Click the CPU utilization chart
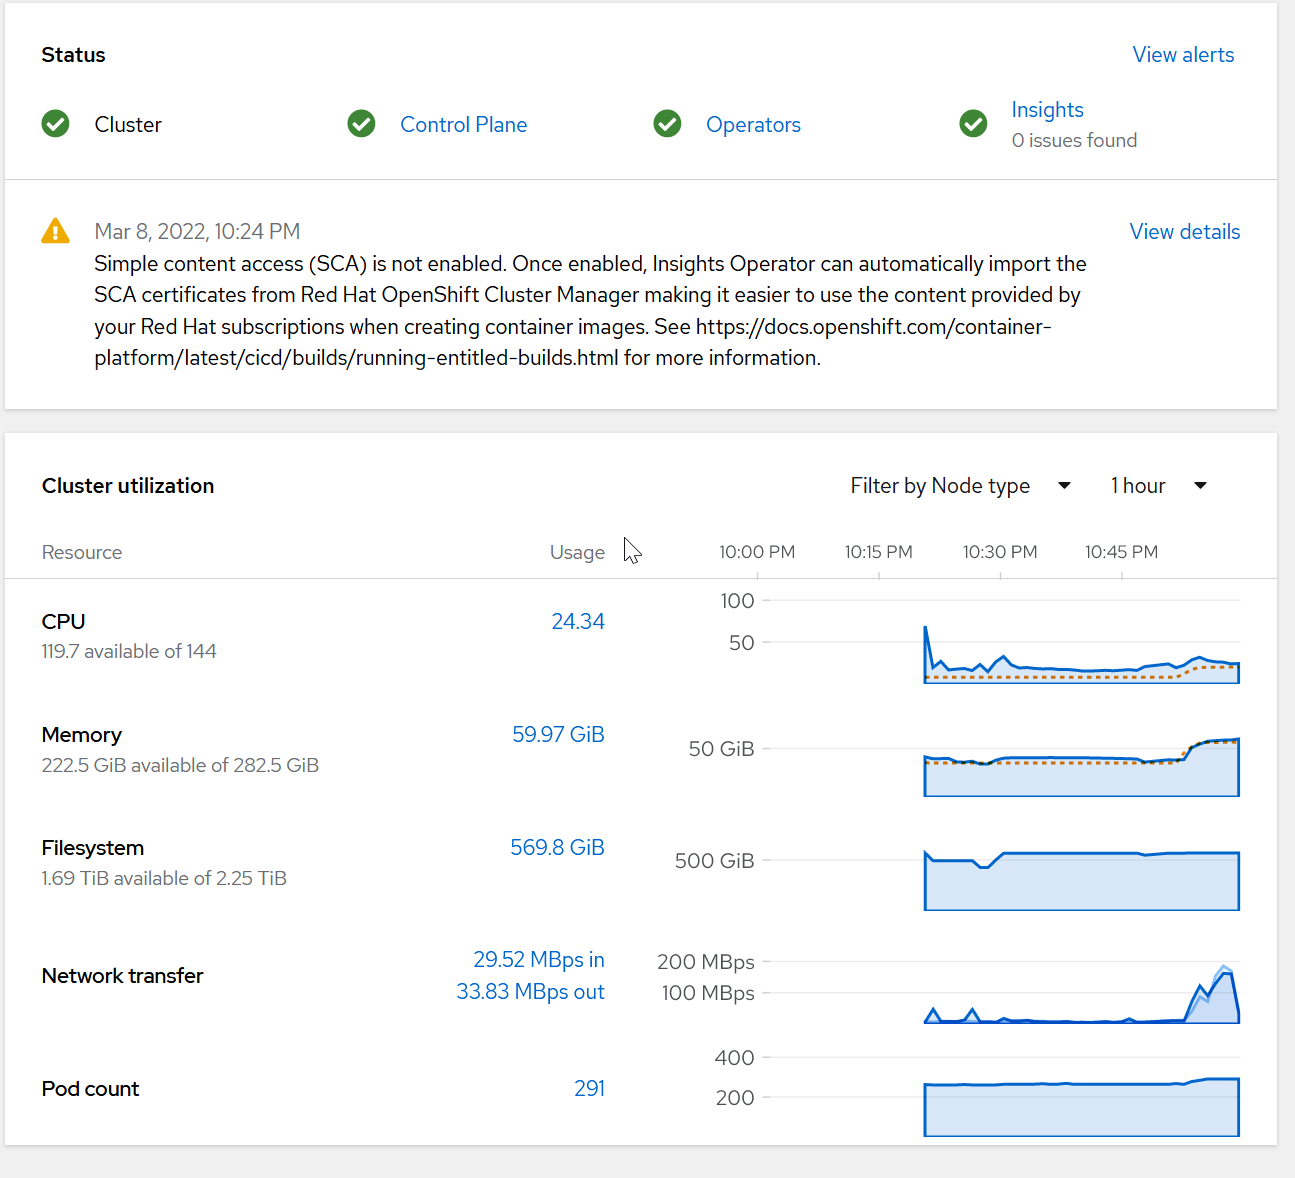This screenshot has width=1295, height=1178. 1081,655
